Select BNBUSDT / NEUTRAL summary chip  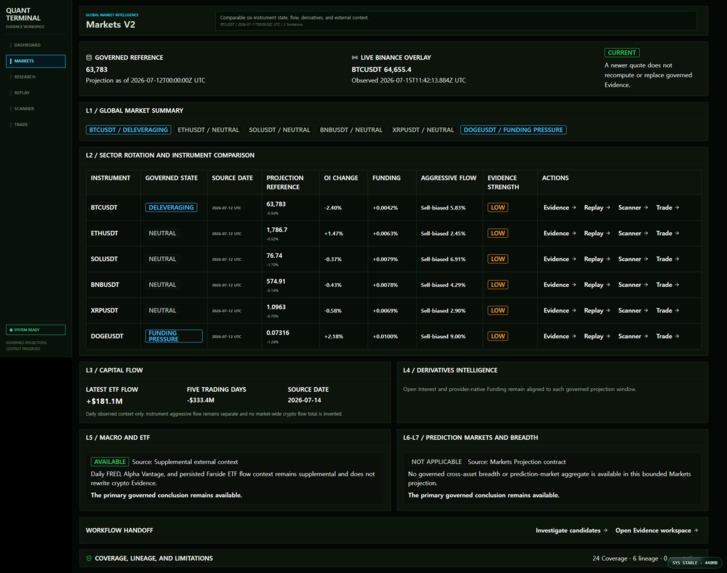[351, 130]
